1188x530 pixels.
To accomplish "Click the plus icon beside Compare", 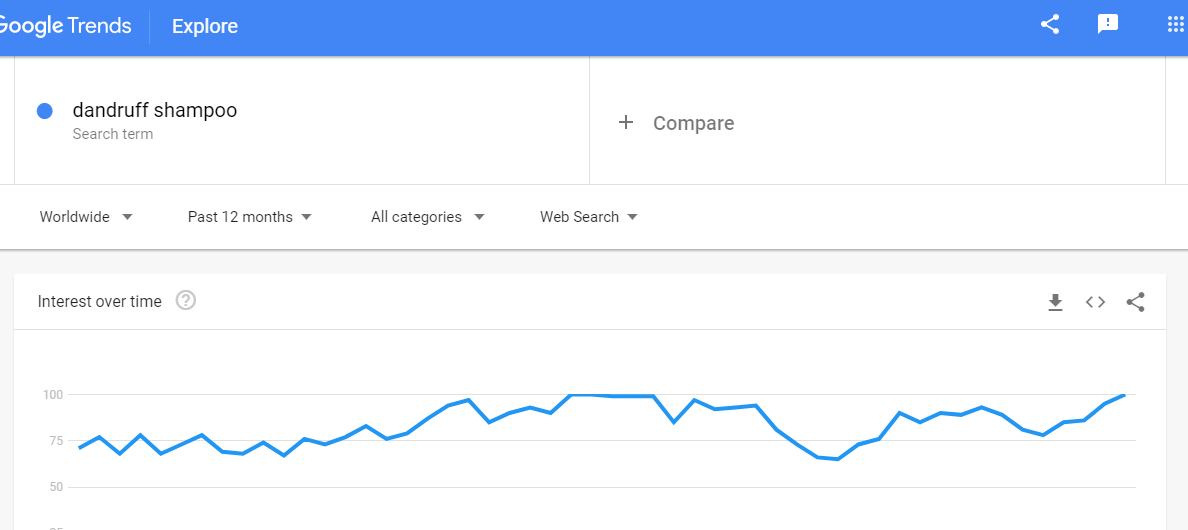I will pos(626,123).
